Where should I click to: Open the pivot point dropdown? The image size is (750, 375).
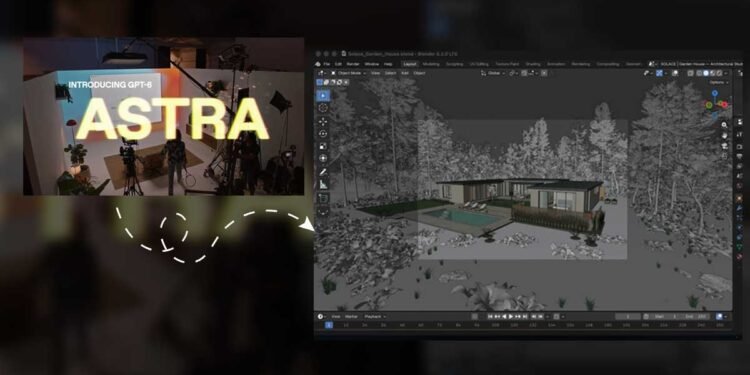514,73
